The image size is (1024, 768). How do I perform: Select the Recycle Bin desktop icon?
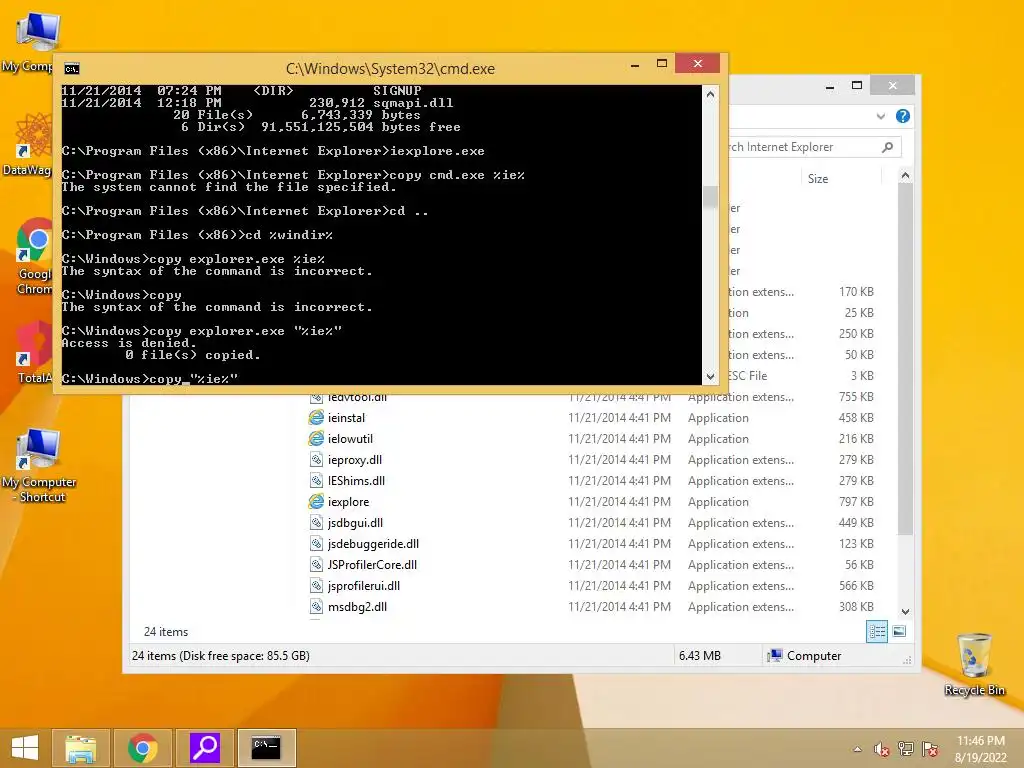974,664
